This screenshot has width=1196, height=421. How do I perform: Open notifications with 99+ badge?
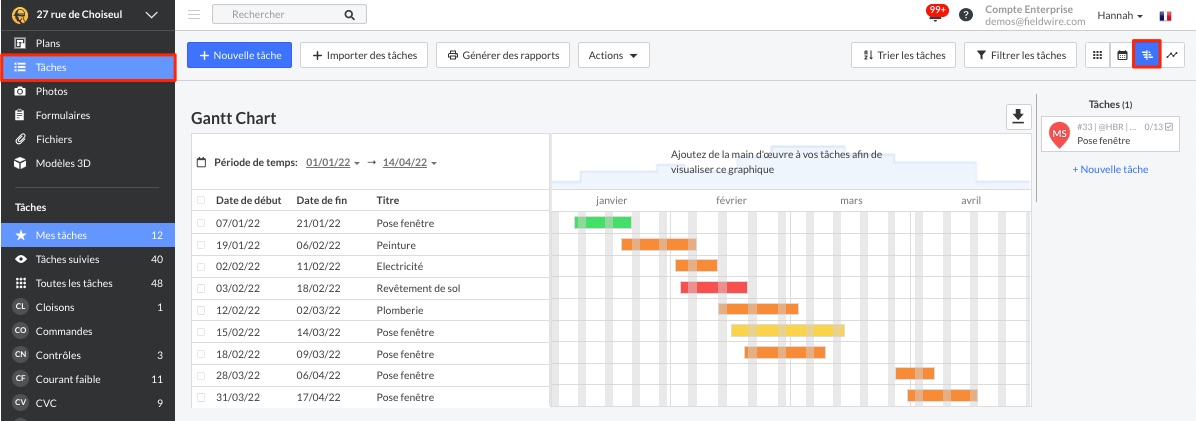click(x=936, y=13)
